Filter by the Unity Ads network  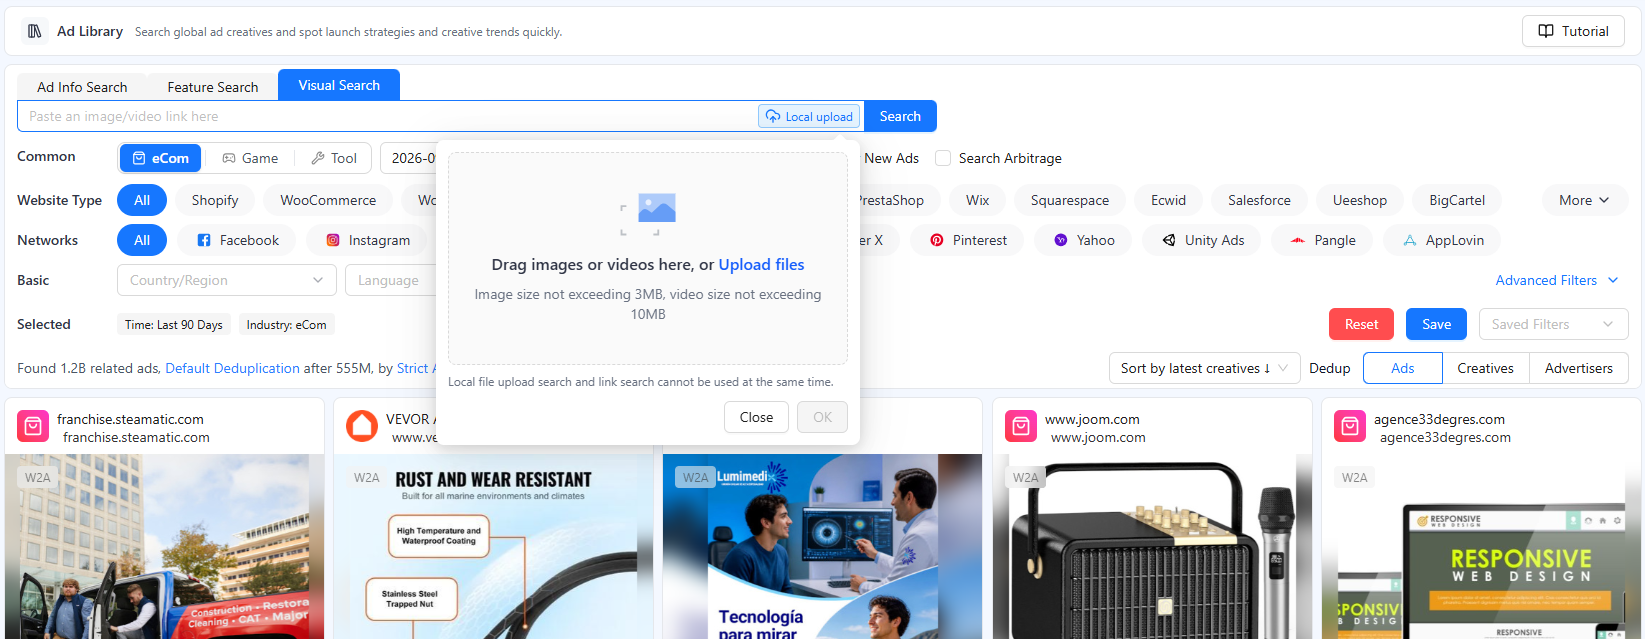(x=1203, y=240)
